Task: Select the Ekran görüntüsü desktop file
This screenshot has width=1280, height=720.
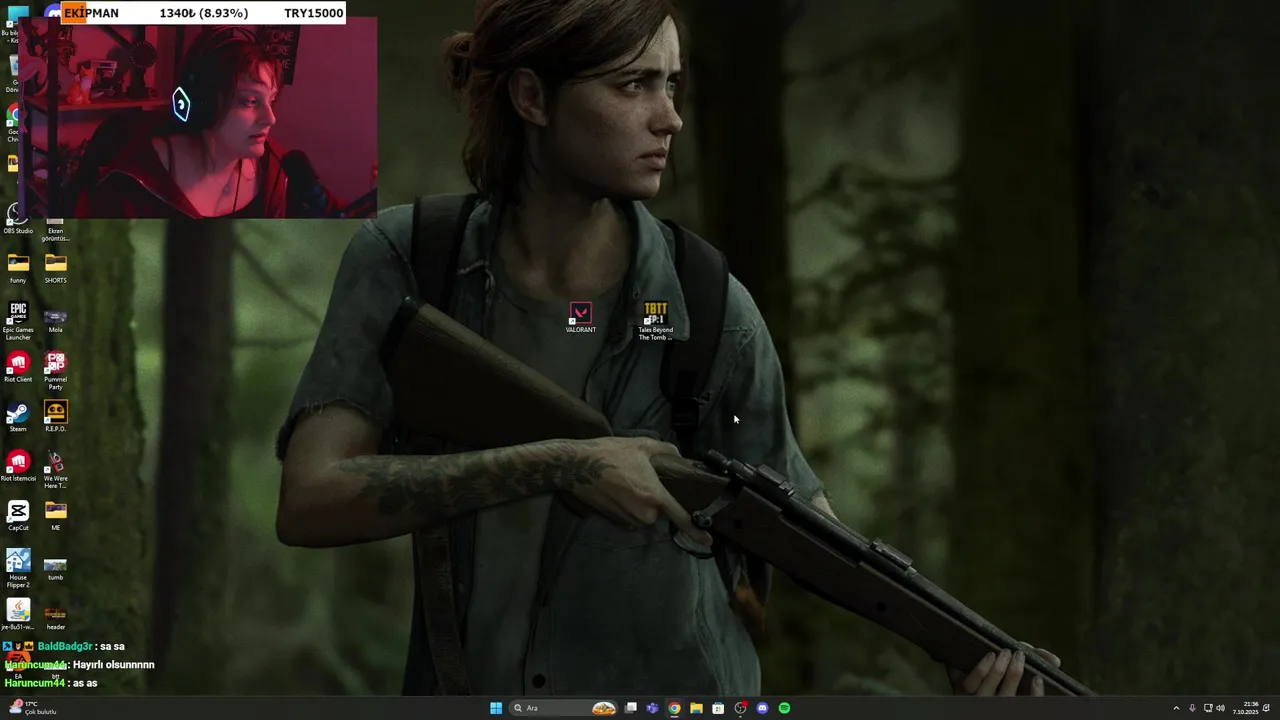Action: pyautogui.click(x=55, y=228)
